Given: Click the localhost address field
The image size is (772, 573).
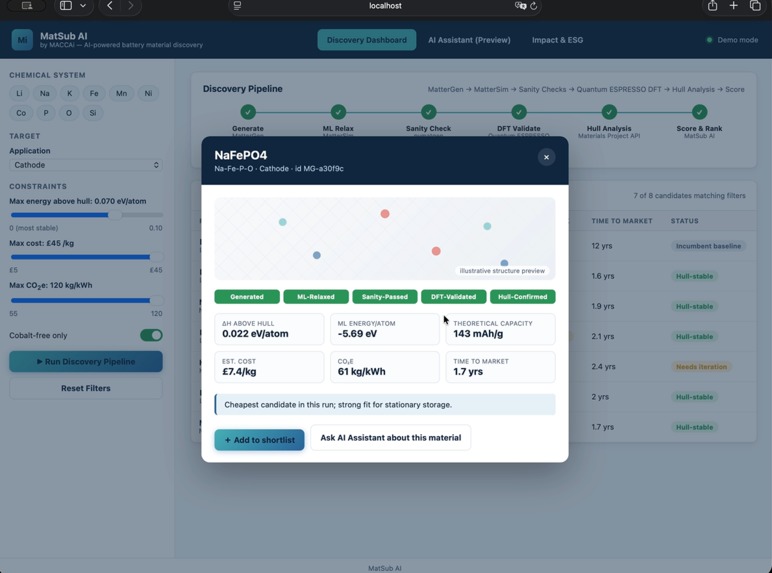Looking at the screenshot, I should pos(385,6).
